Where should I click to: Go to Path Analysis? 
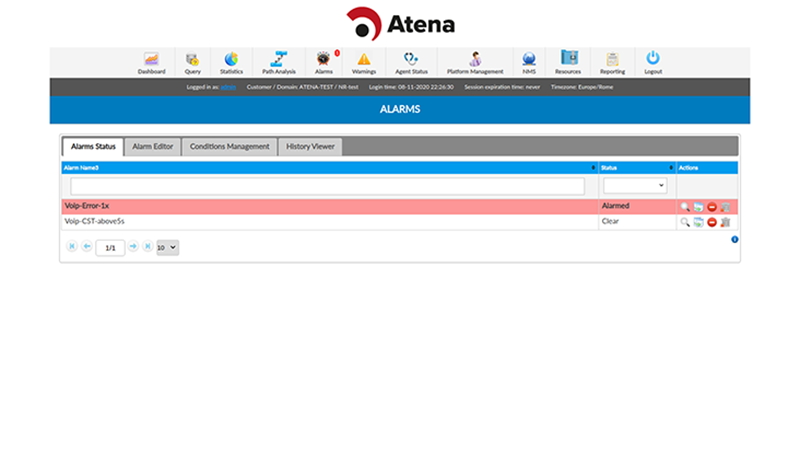(279, 60)
